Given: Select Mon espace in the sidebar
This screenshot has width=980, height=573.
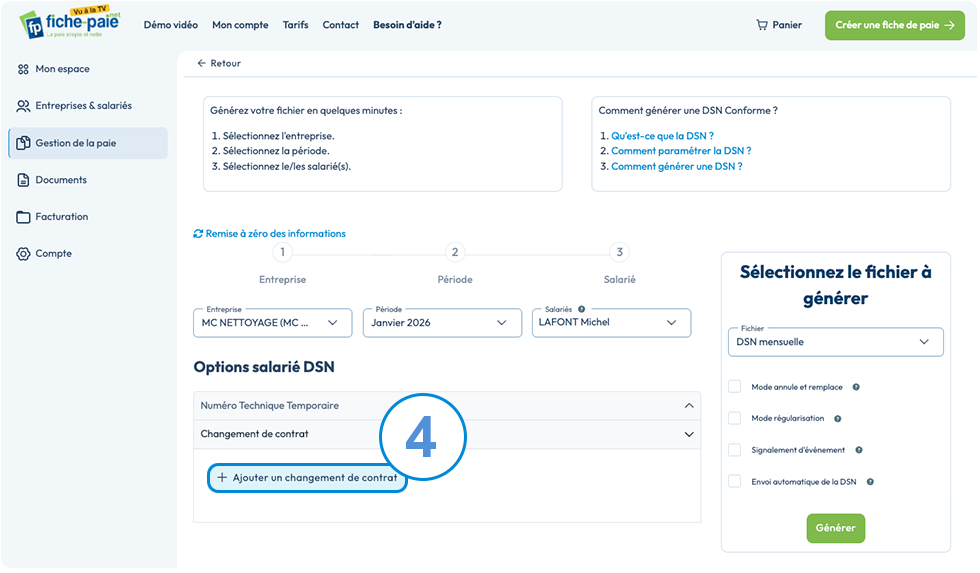Looking at the screenshot, I should tap(88, 69).
